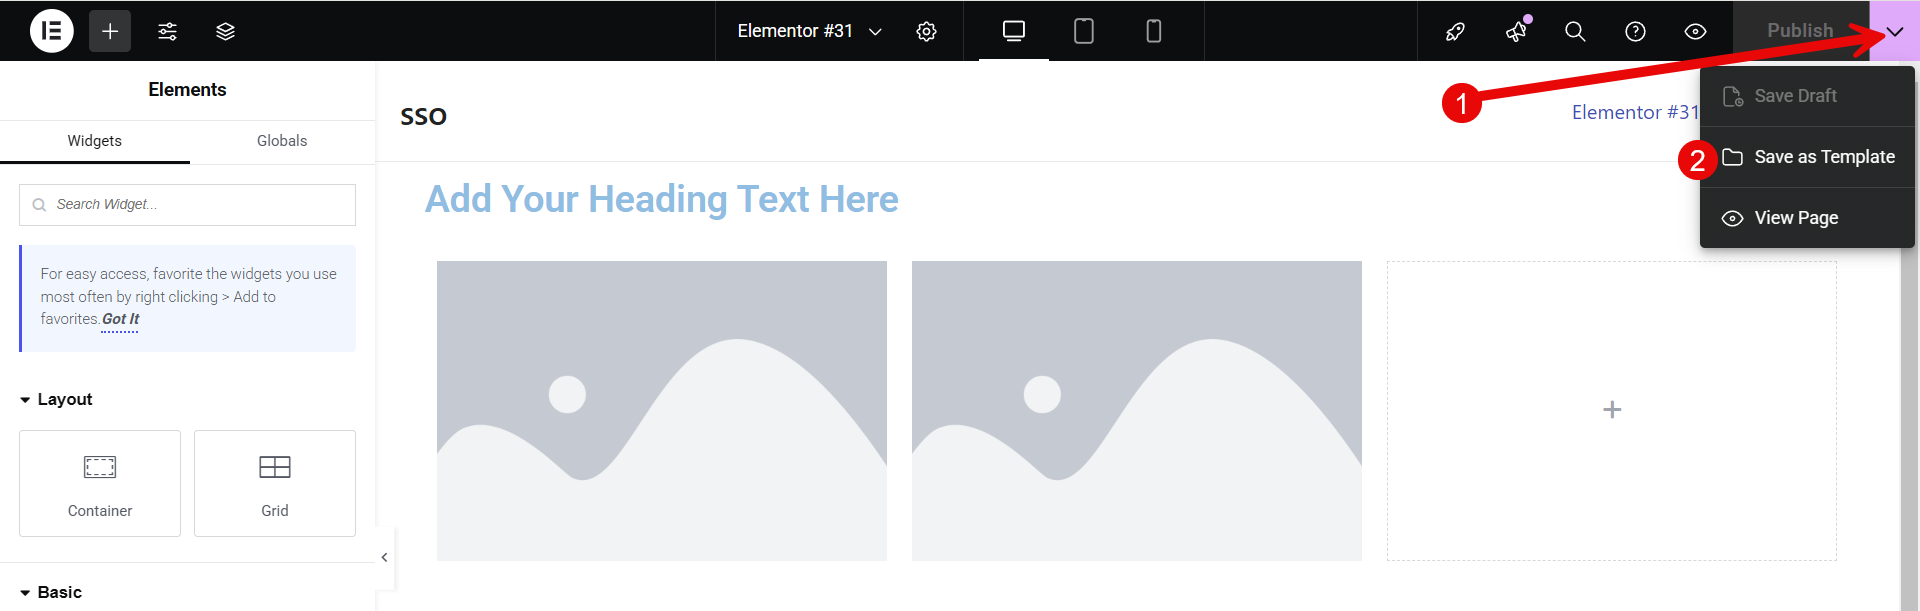Click the rocket icon in top bar
The height and width of the screenshot is (611, 1920).
click(1455, 31)
